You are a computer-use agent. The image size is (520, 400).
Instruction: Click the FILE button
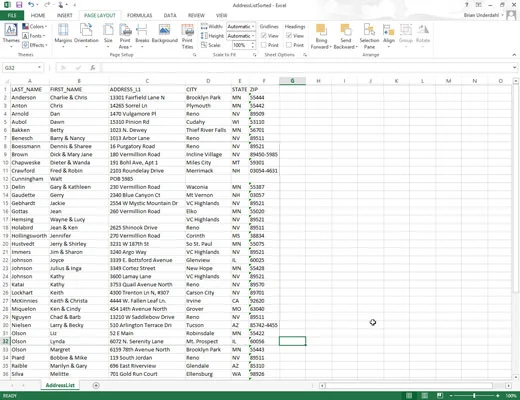[12, 15]
